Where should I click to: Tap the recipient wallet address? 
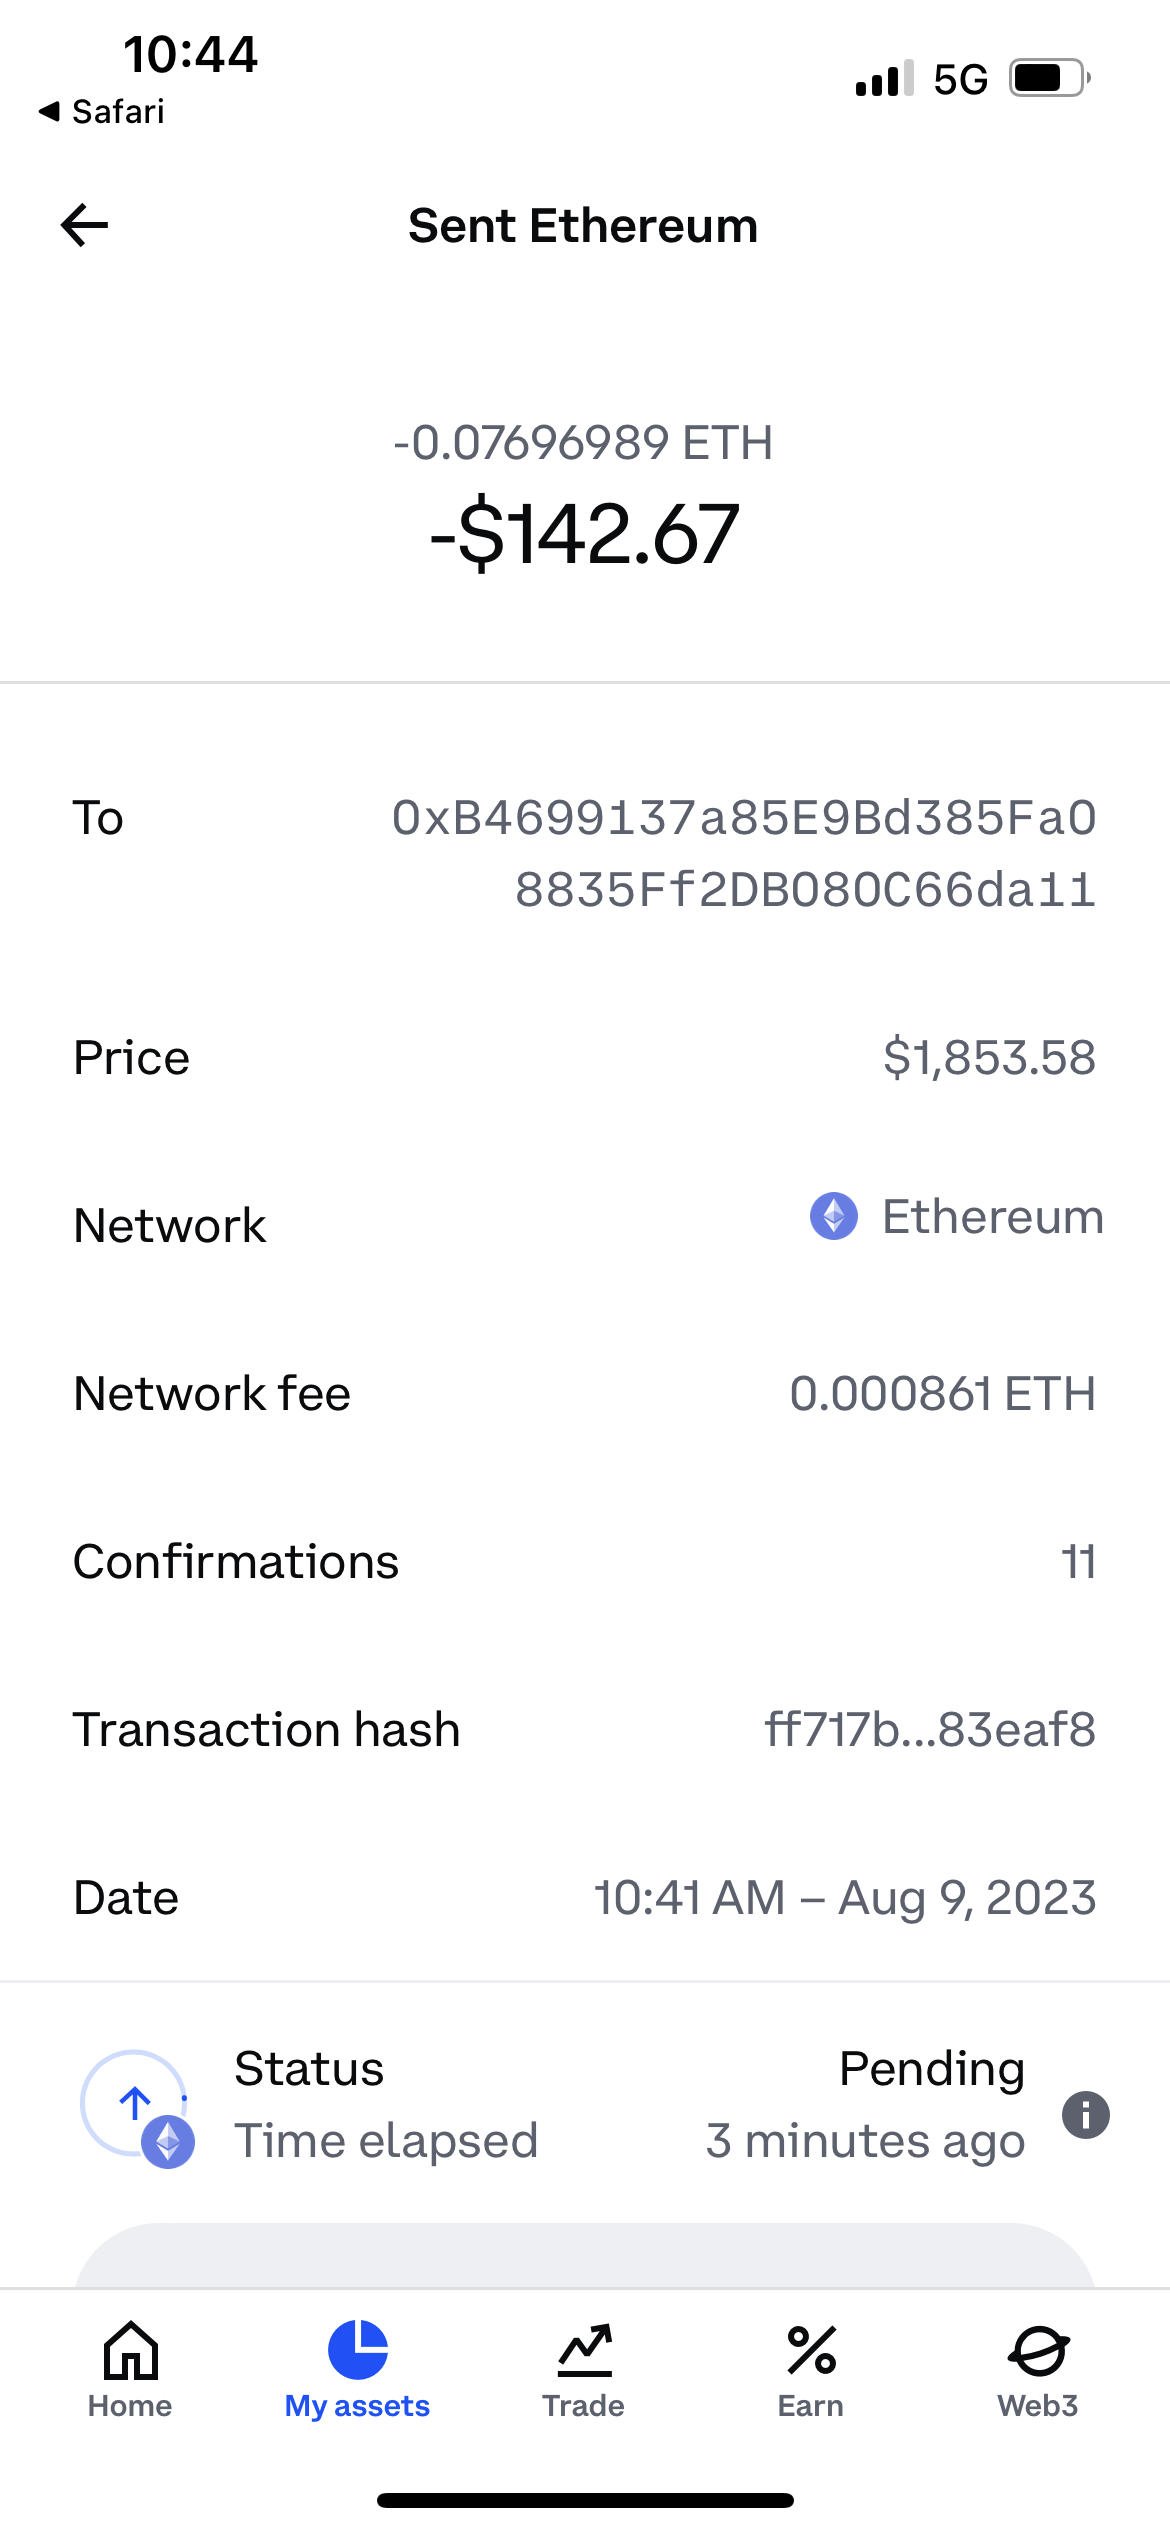(744, 853)
